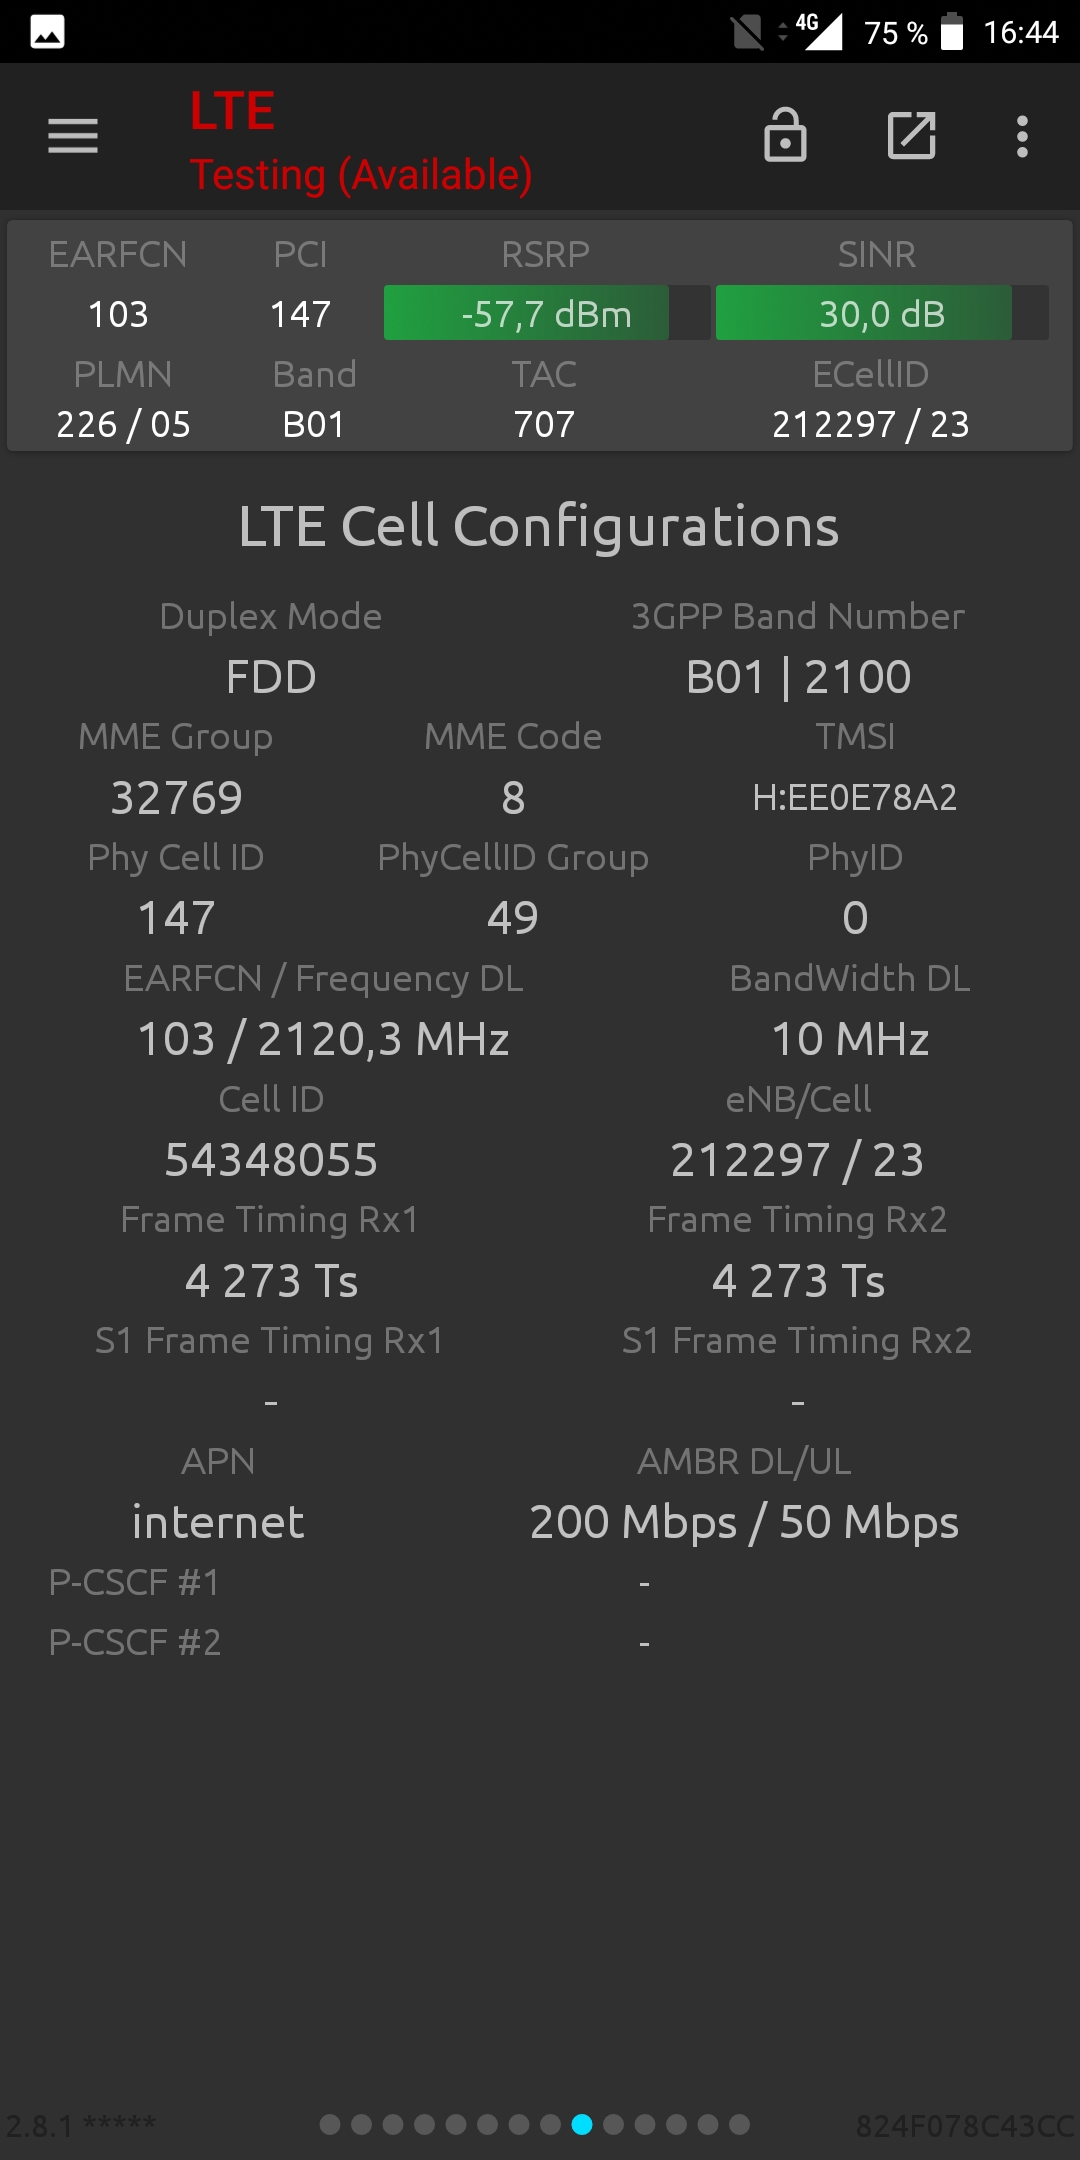1080x2160 pixels.
Task: Select the first page indicator dot
Action: (x=330, y=2124)
